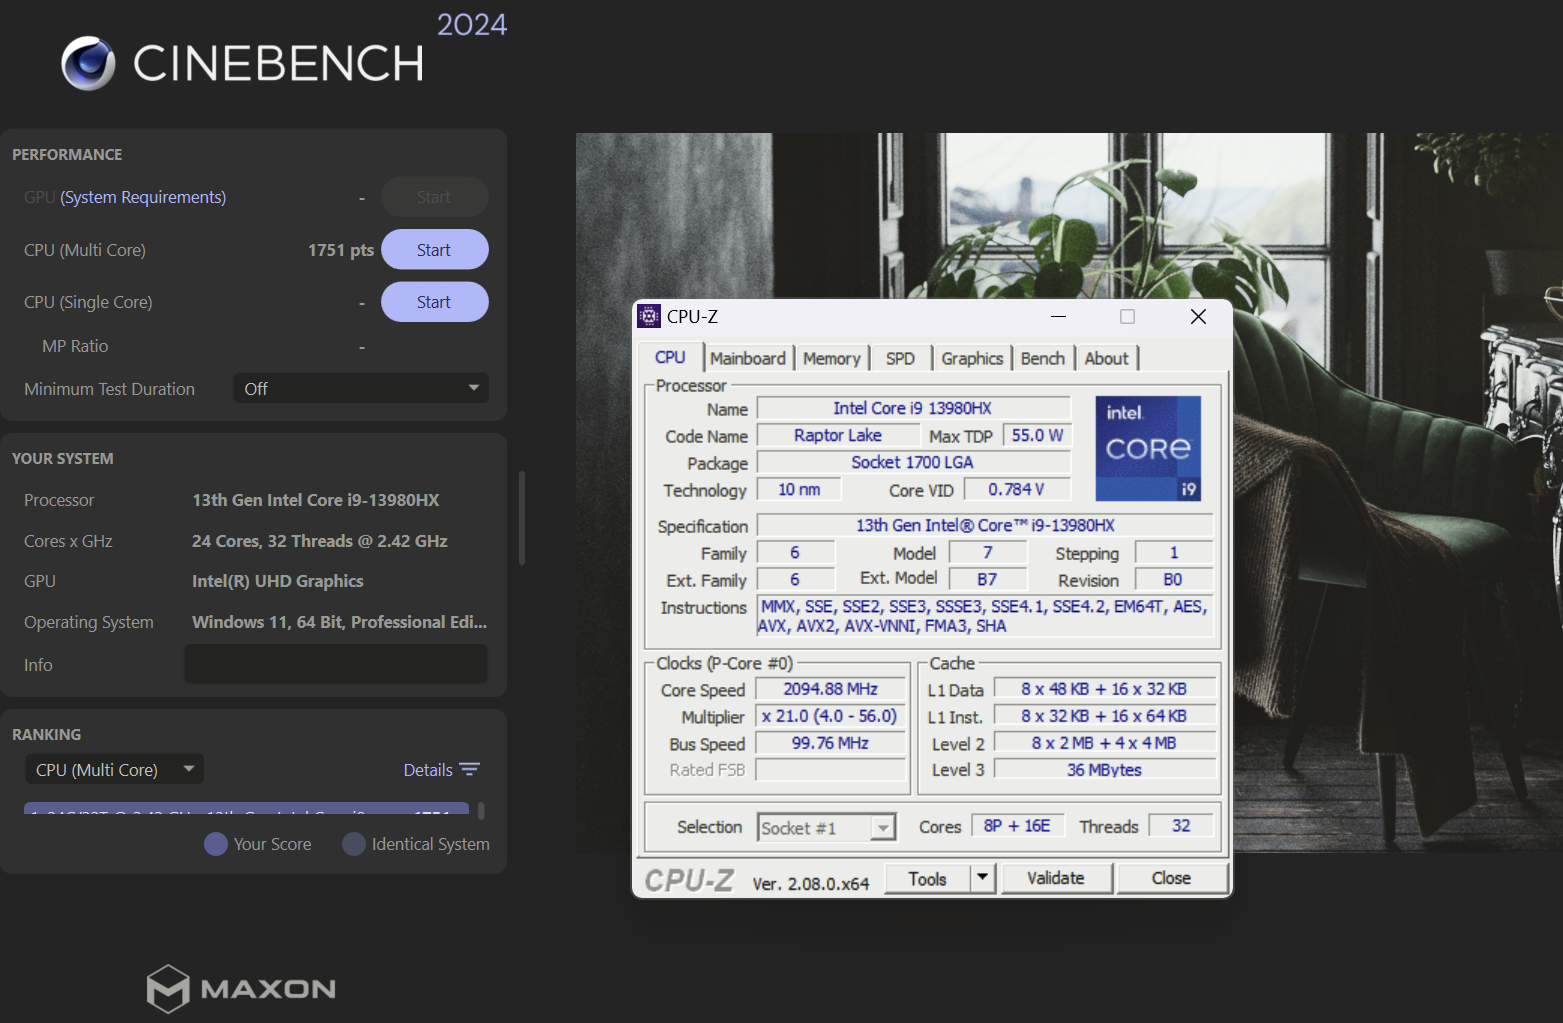Image resolution: width=1563 pixels, height=1023 pixels.
Task: Click the Validate button in CPU-Z
Action: [1056, 878]
